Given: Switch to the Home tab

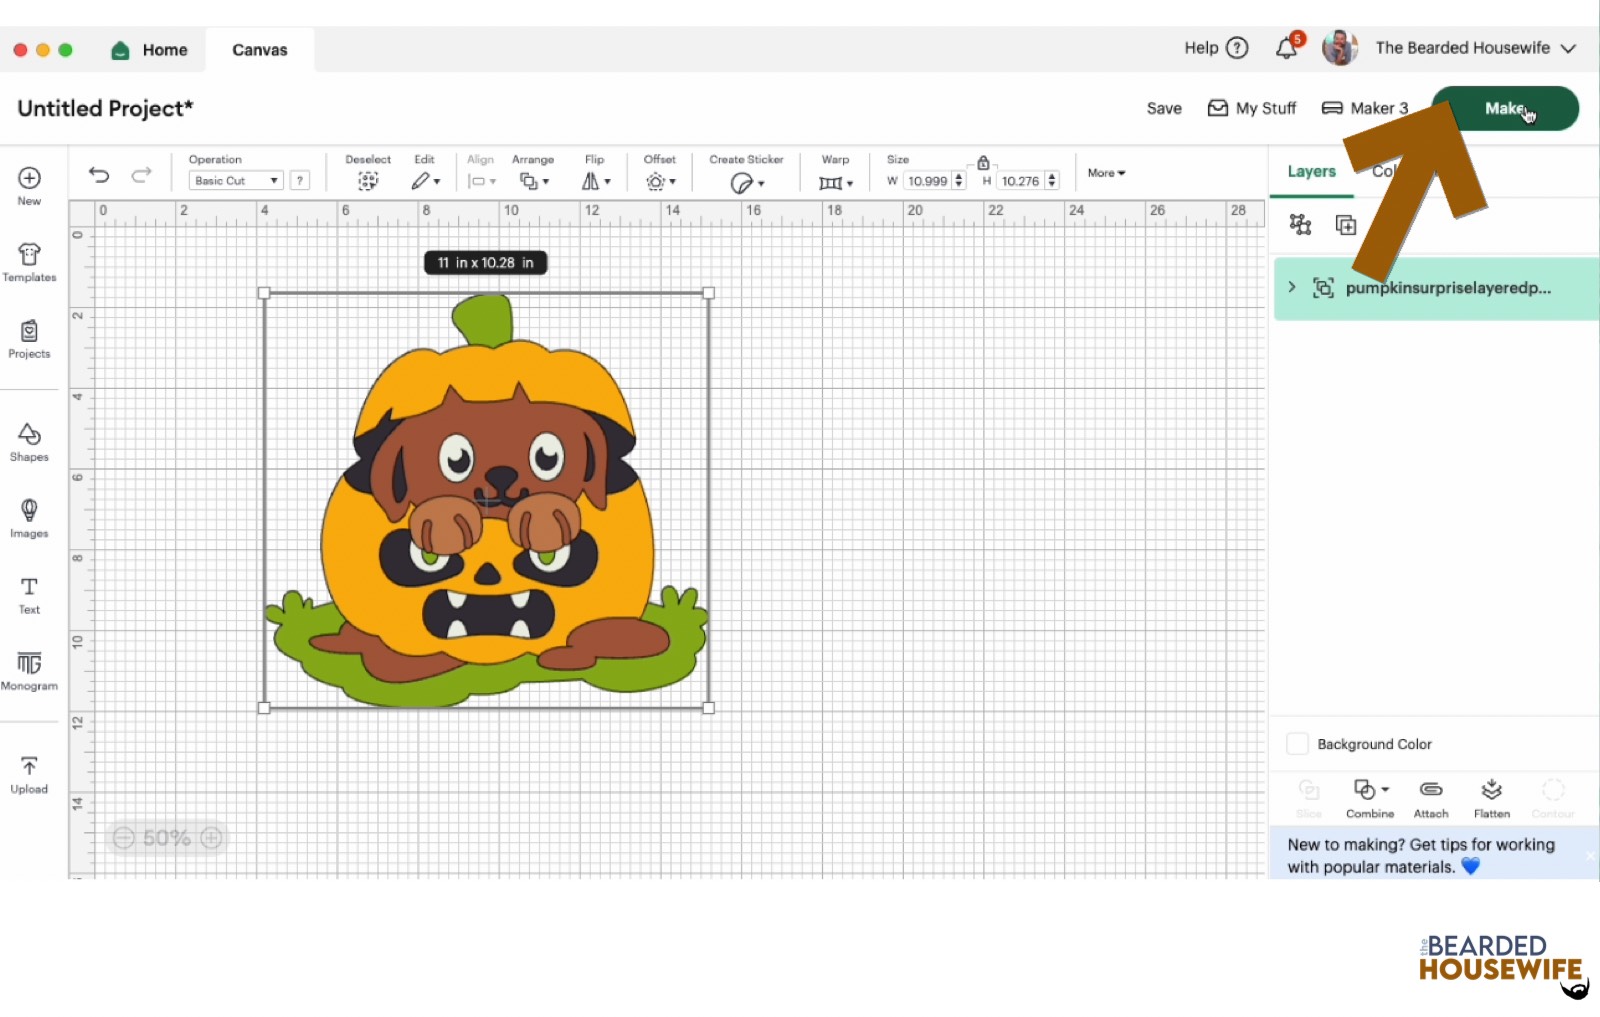Looking at the screenshot, I should (151, 50).
